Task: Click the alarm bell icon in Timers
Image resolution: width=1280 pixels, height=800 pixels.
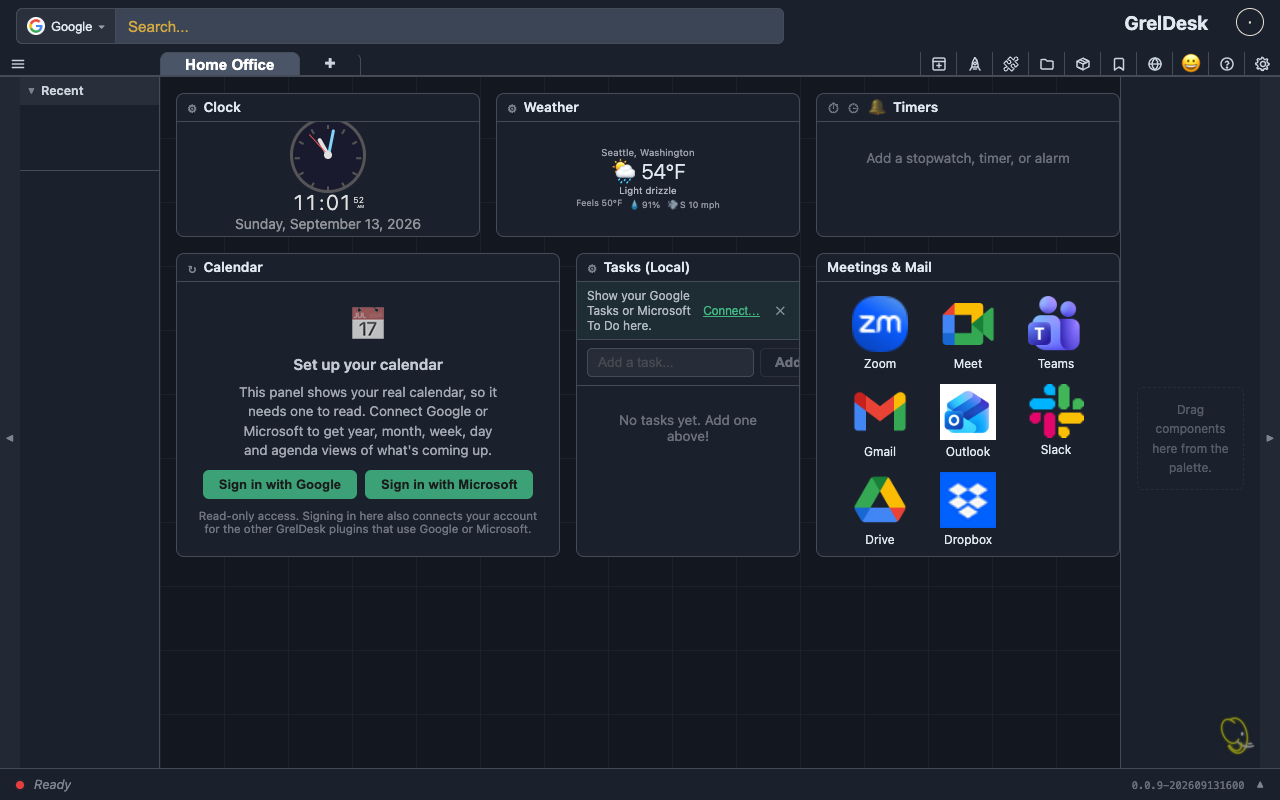Action: coord(877,107)
